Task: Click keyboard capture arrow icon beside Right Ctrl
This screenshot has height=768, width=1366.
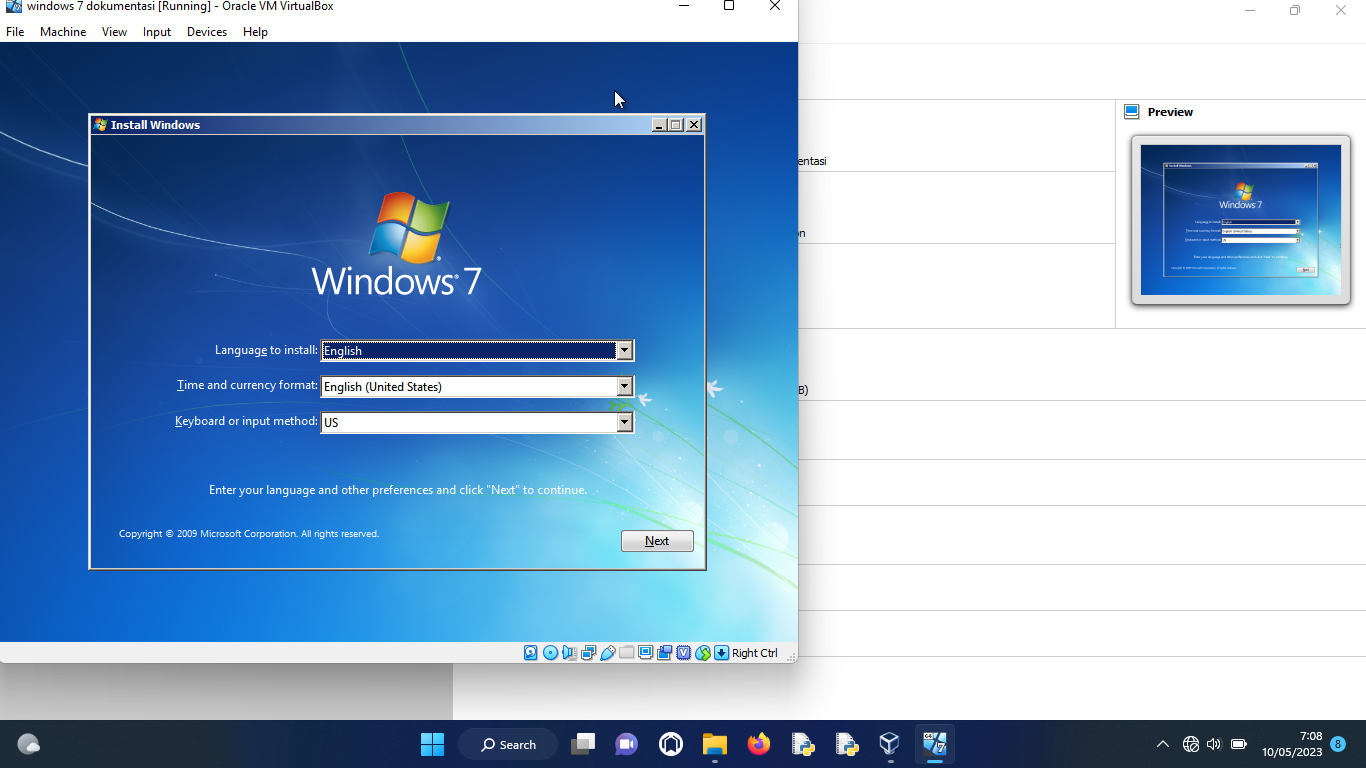Action: (x=721, y=653)
